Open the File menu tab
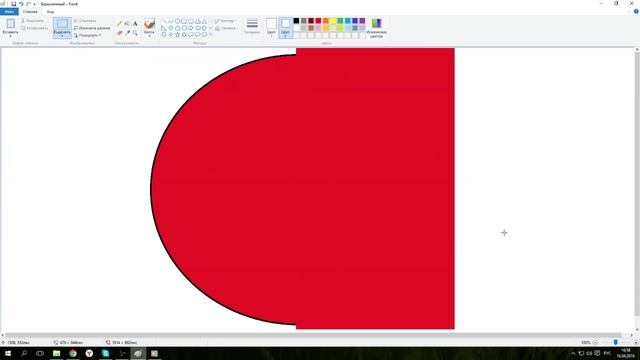The width and height of the screenshot is (640, 360). pos(9,12)
